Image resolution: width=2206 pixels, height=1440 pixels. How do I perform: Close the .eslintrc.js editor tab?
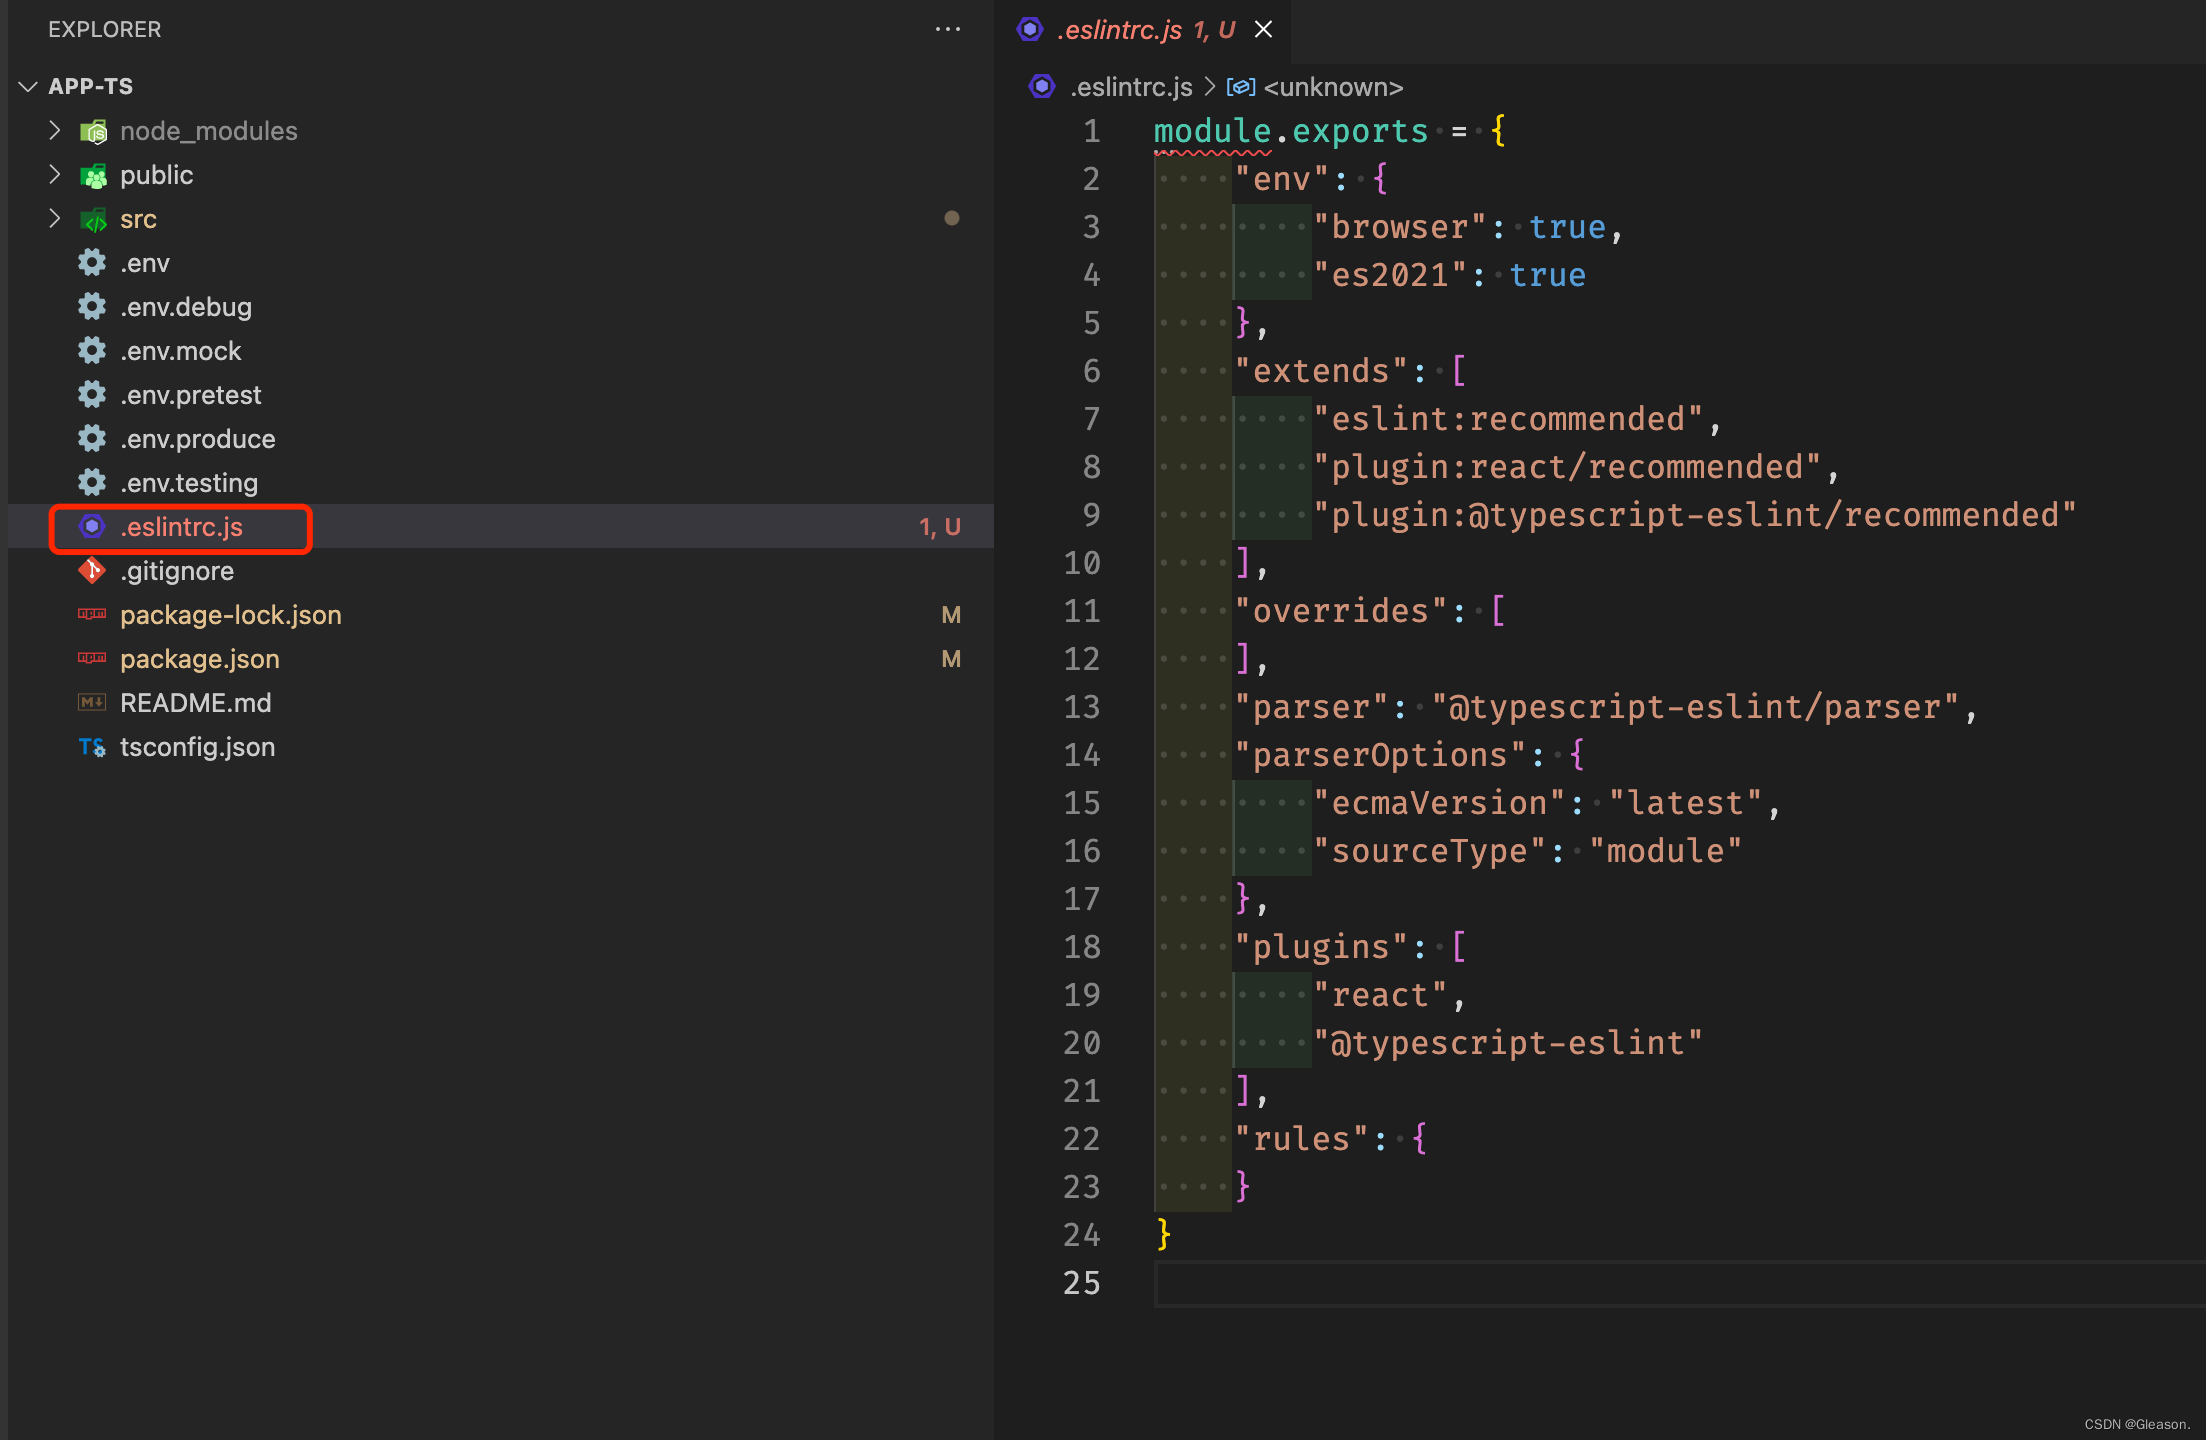1264,30
